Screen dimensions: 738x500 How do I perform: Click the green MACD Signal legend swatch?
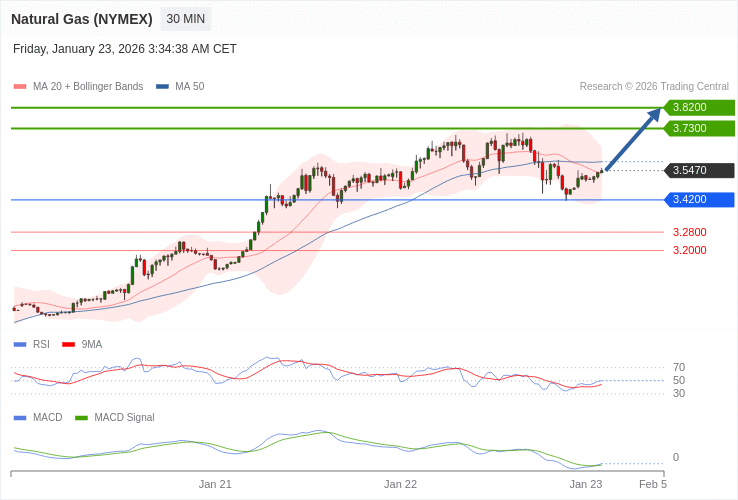point(81,418)
